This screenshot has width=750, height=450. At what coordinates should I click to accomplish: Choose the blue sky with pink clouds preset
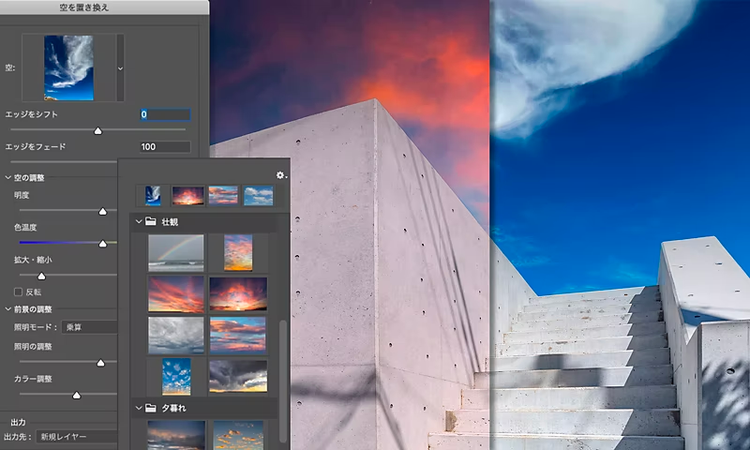238,335
